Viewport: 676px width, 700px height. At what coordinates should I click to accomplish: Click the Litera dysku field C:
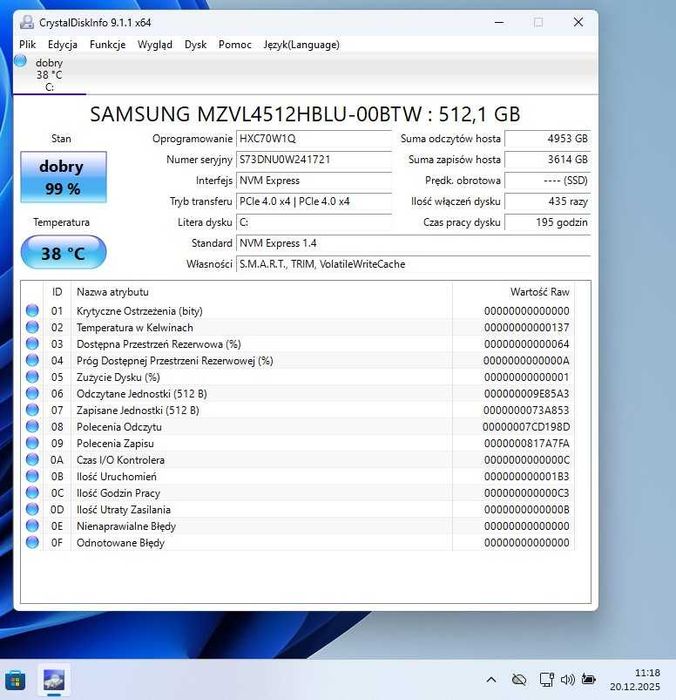click(314, 222)
